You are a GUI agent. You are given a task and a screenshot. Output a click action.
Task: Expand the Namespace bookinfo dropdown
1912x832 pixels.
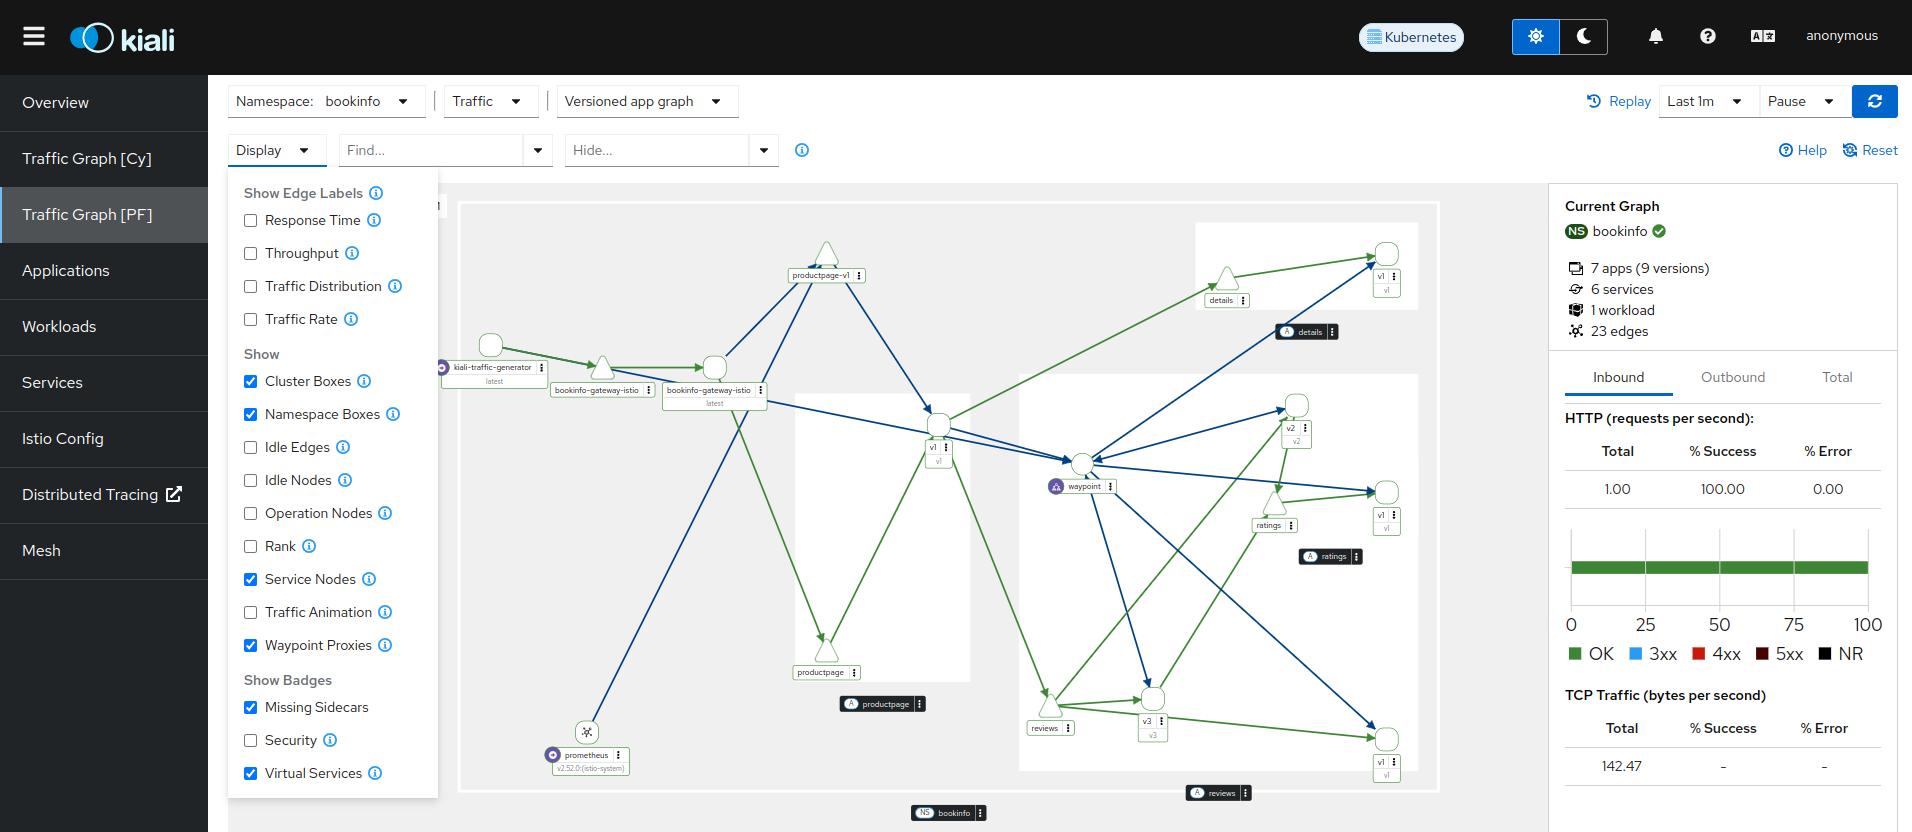pos(326,102)
